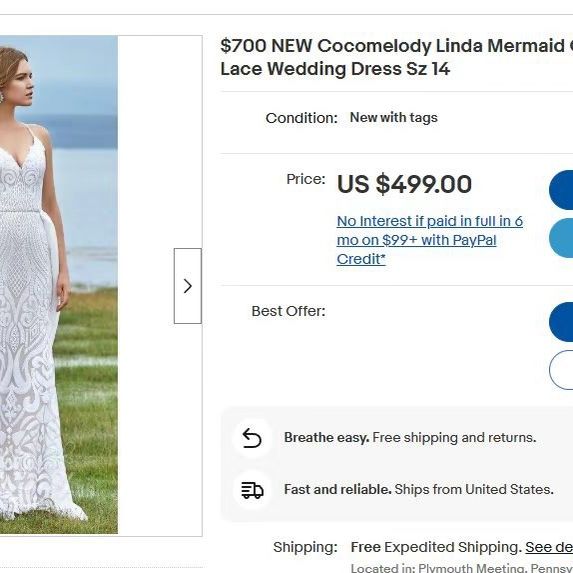The width and height of the screenshot is (573, 573).
Task: Click the light blue button under the price row
Action: [561, 238]
